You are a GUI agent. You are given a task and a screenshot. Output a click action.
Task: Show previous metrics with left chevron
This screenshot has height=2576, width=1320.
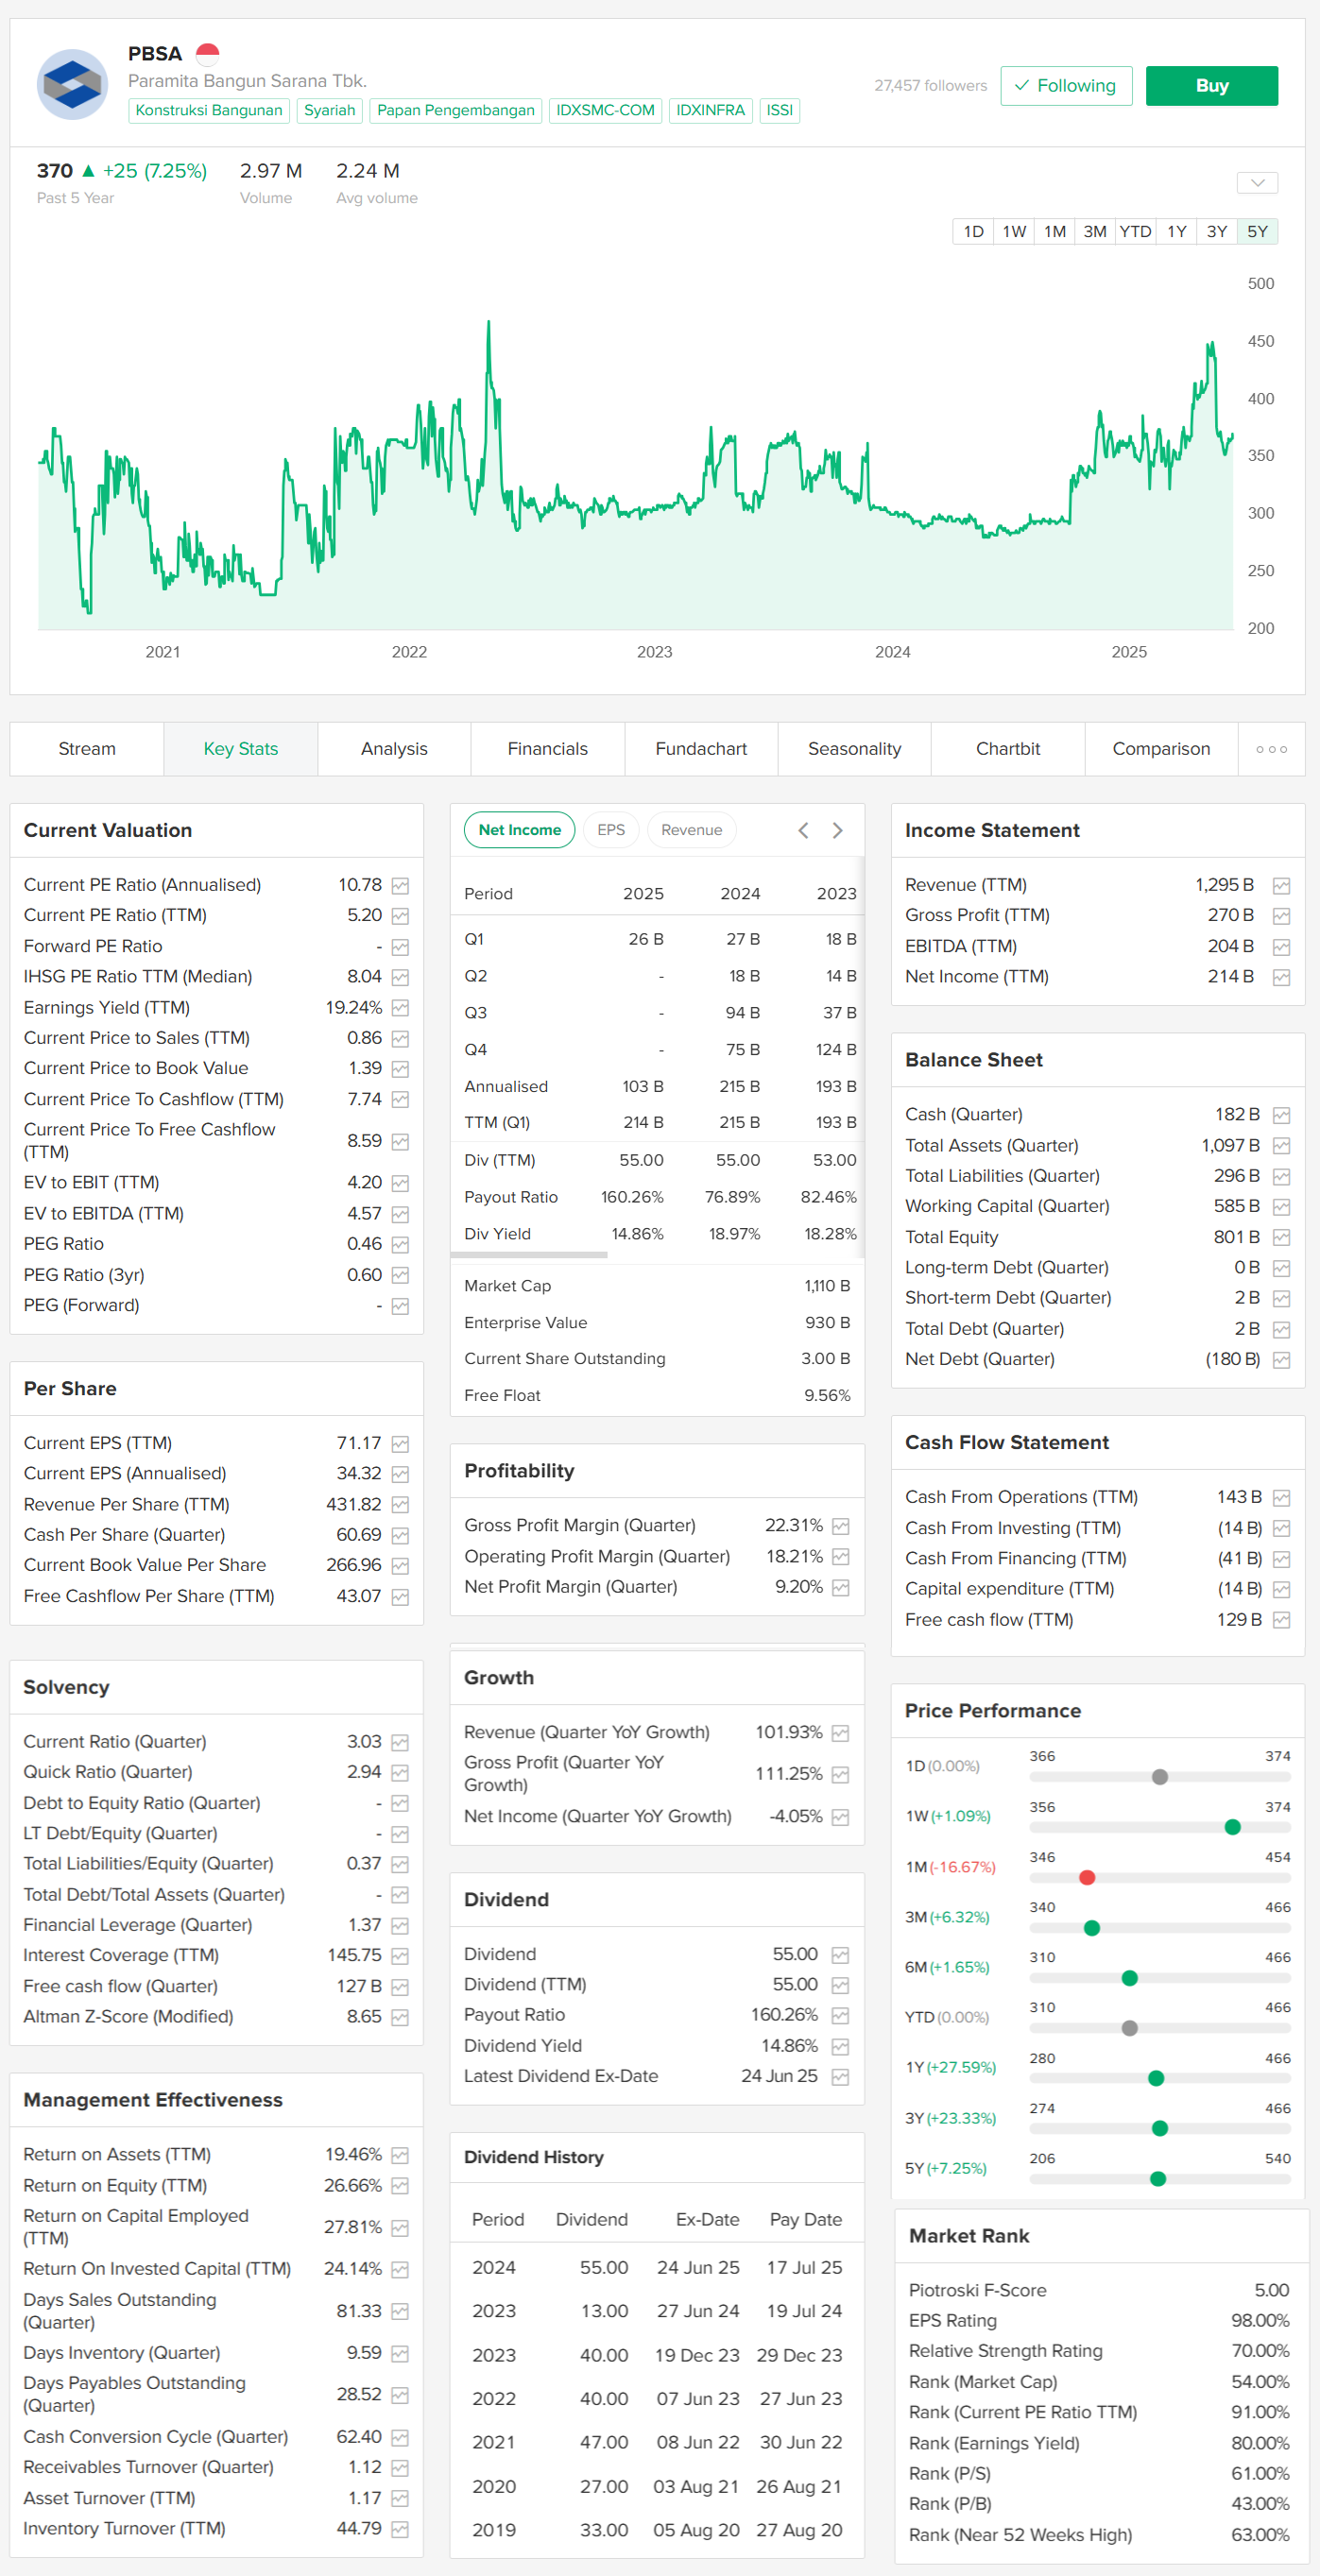tap(803, 830)
